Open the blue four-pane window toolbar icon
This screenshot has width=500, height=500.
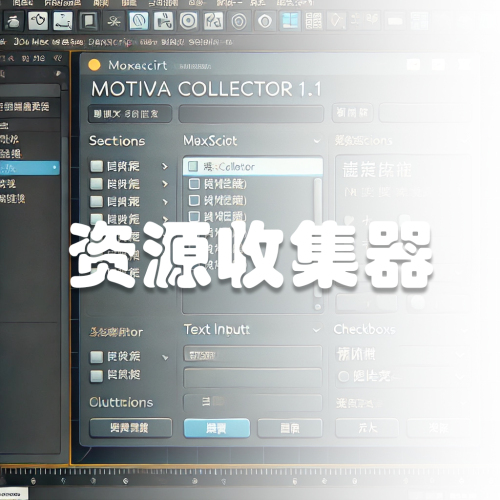(x=289, y=21)
